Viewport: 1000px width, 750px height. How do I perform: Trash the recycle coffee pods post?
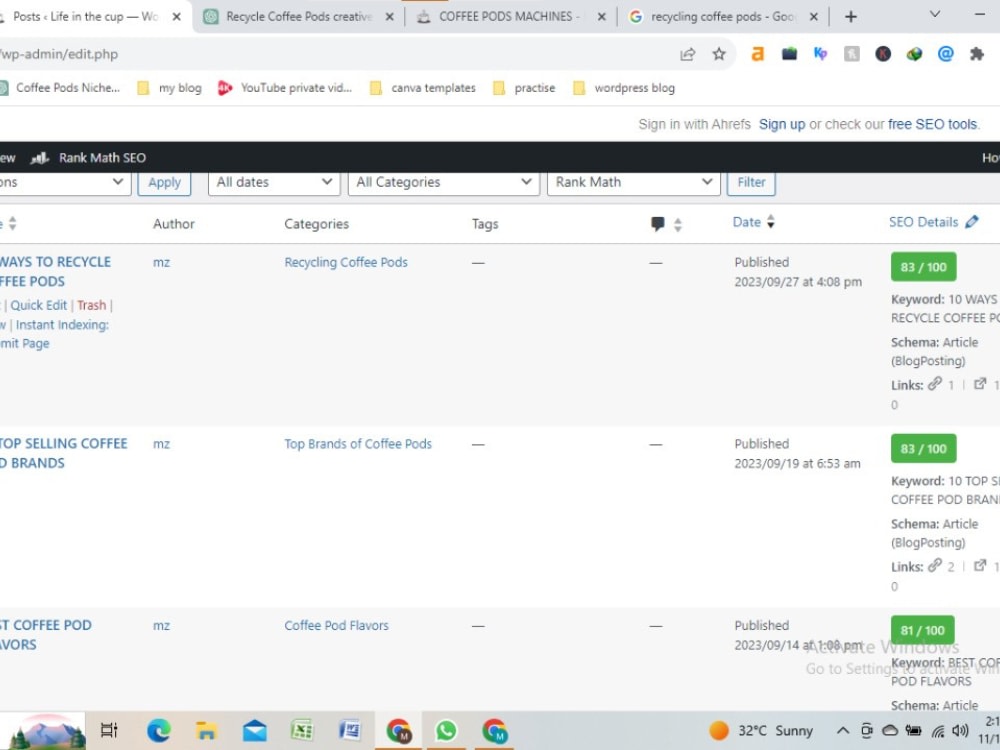[91, 305]
